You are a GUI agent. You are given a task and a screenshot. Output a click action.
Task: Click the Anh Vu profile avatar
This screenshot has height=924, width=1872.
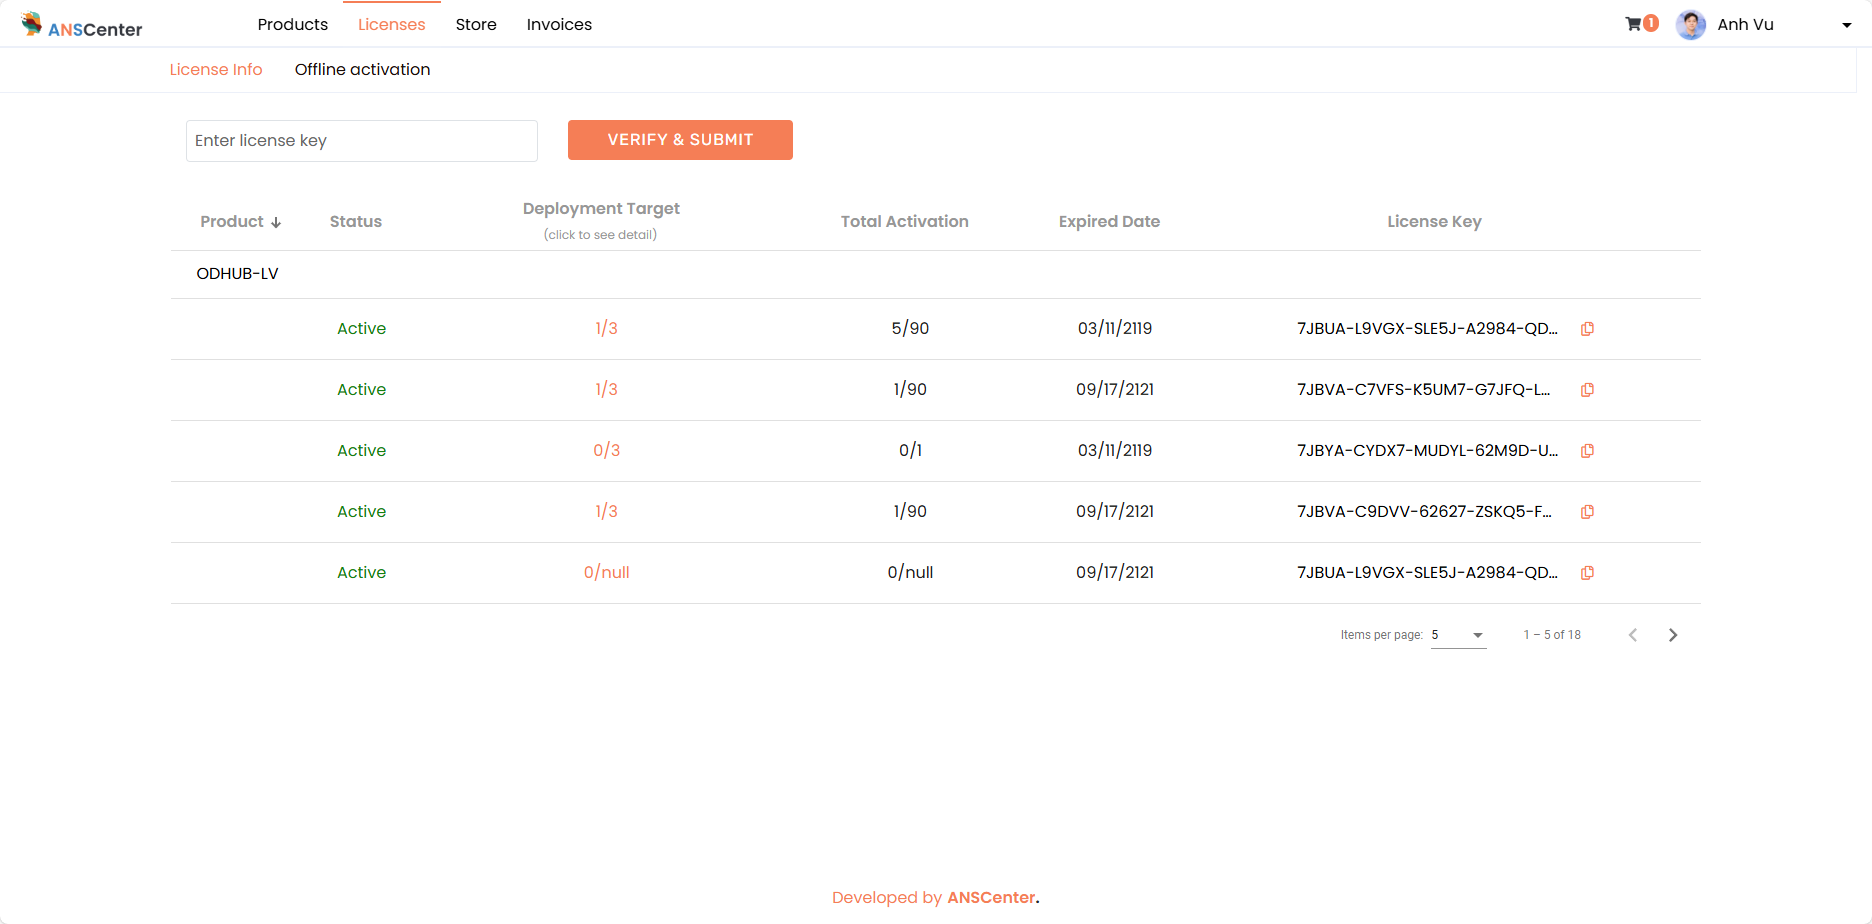coord(1691,25)
